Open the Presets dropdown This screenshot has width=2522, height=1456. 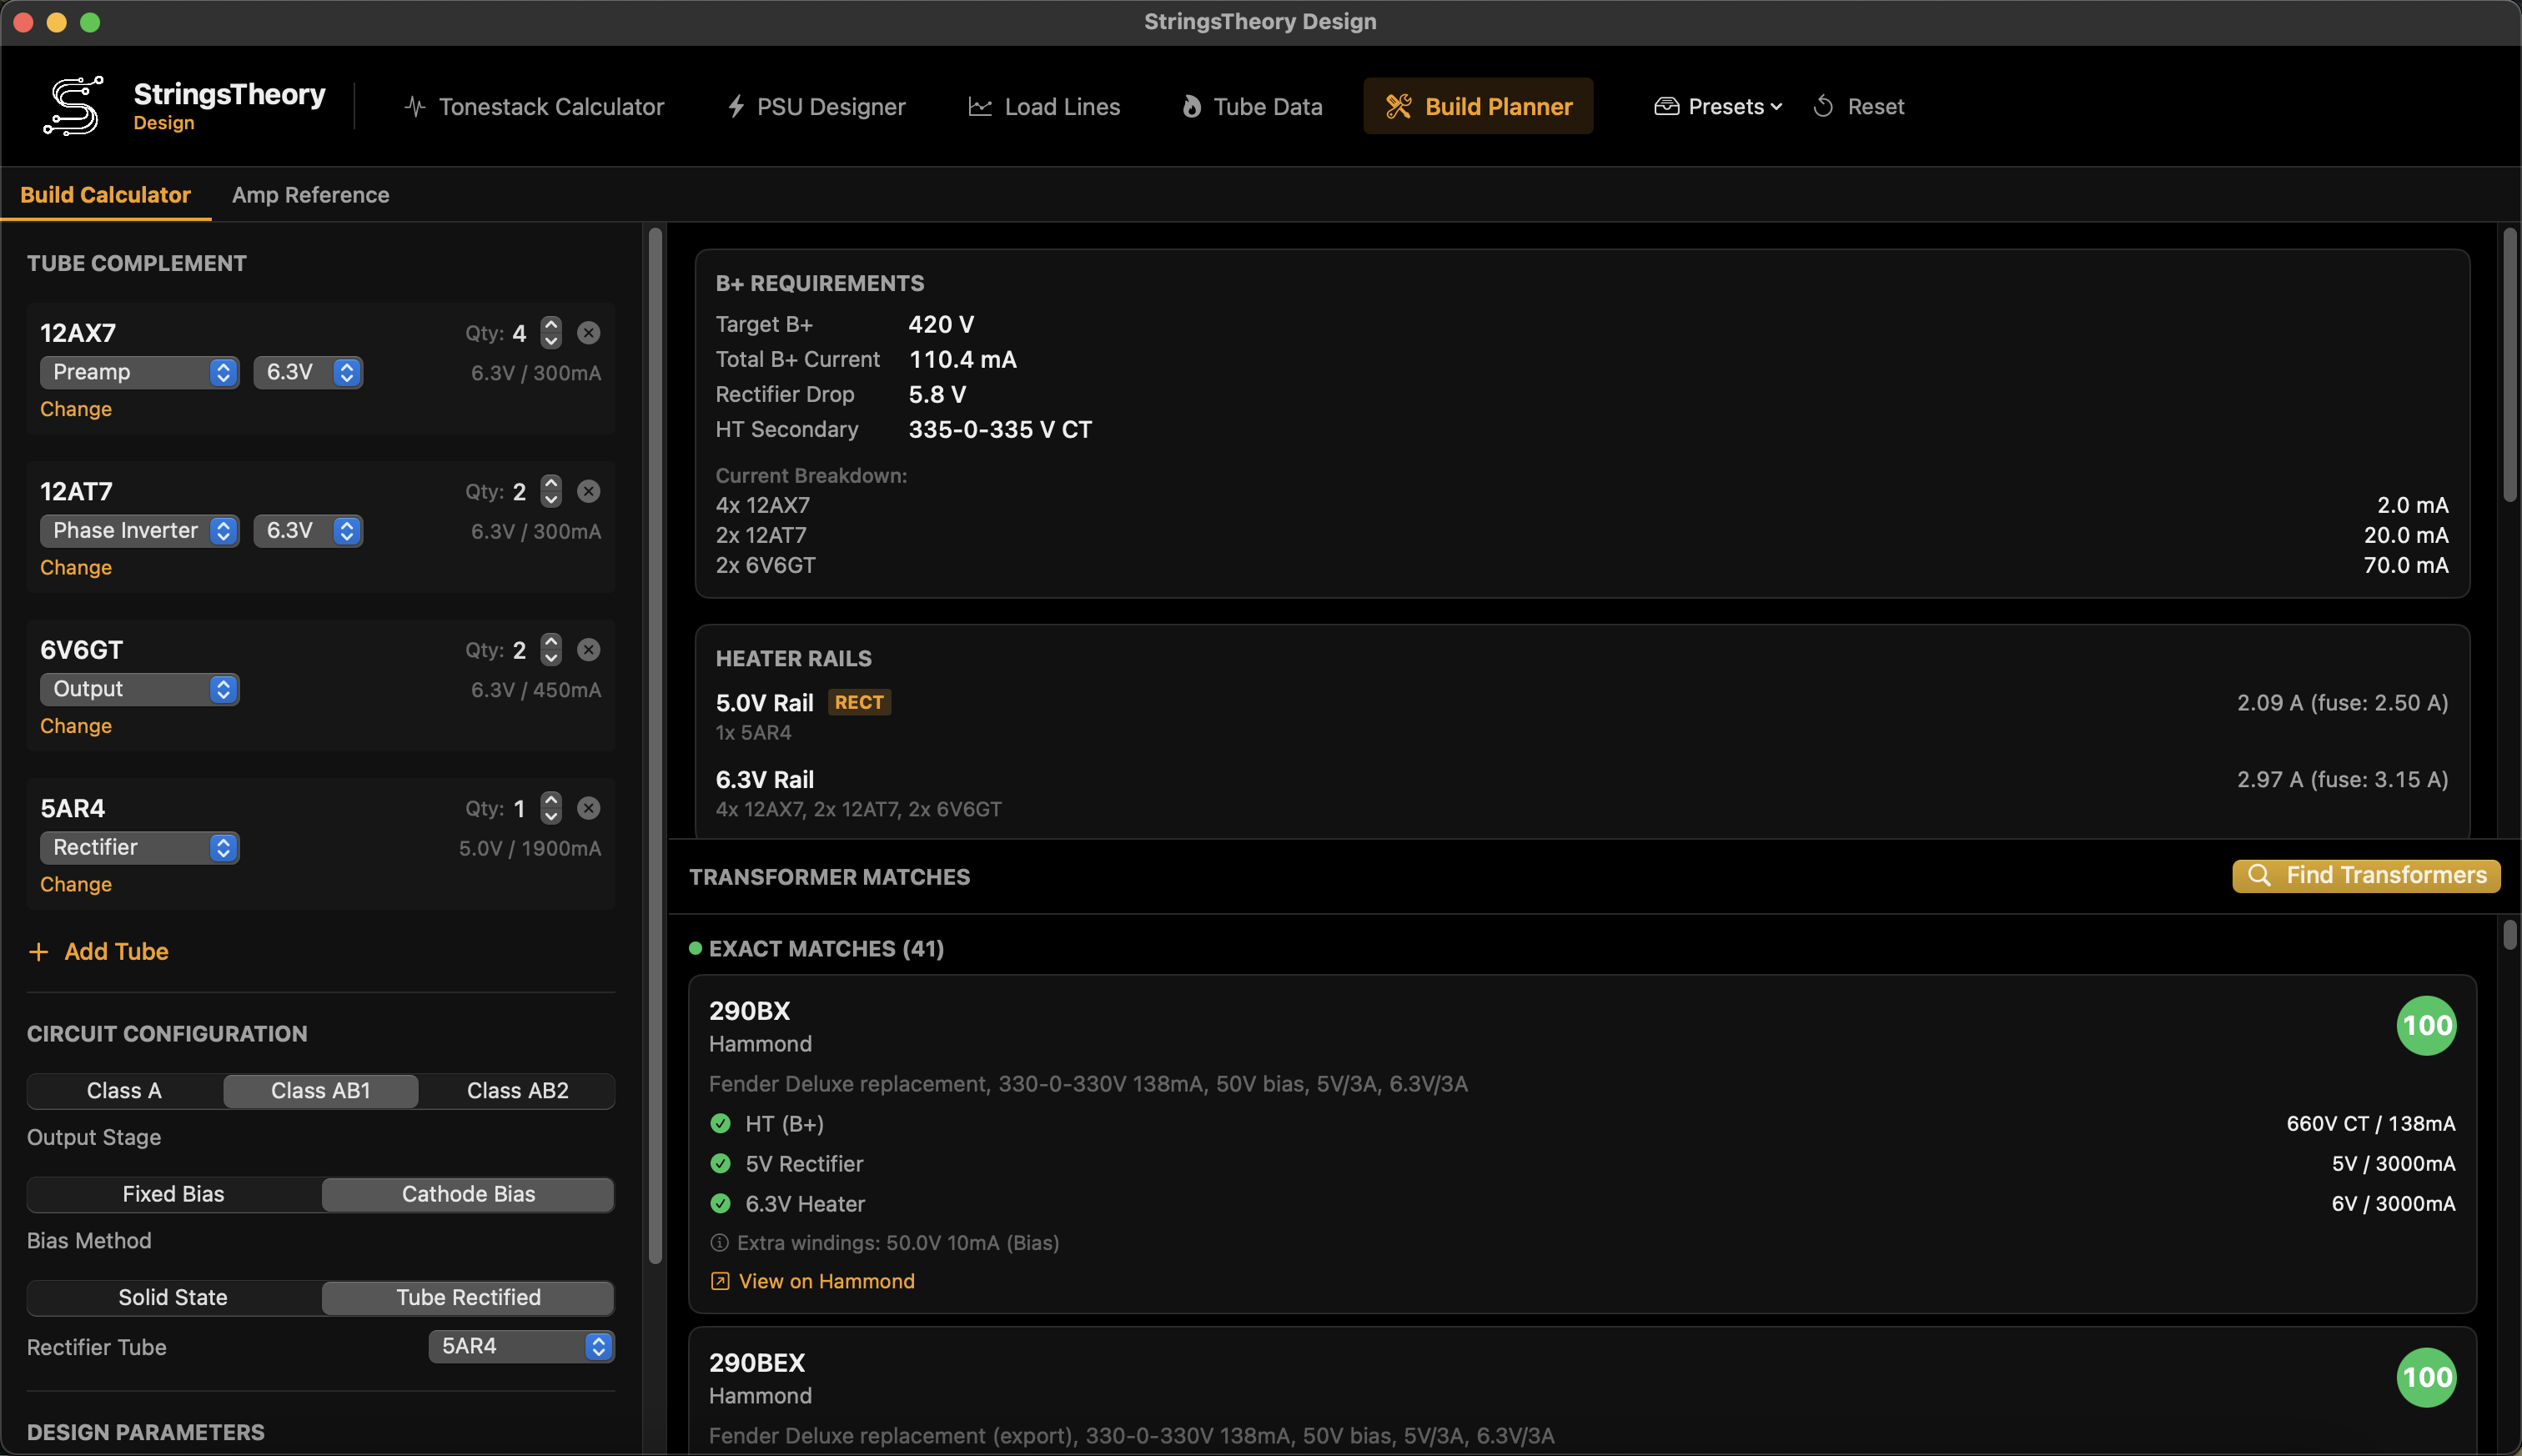(x=1716, y=106)
